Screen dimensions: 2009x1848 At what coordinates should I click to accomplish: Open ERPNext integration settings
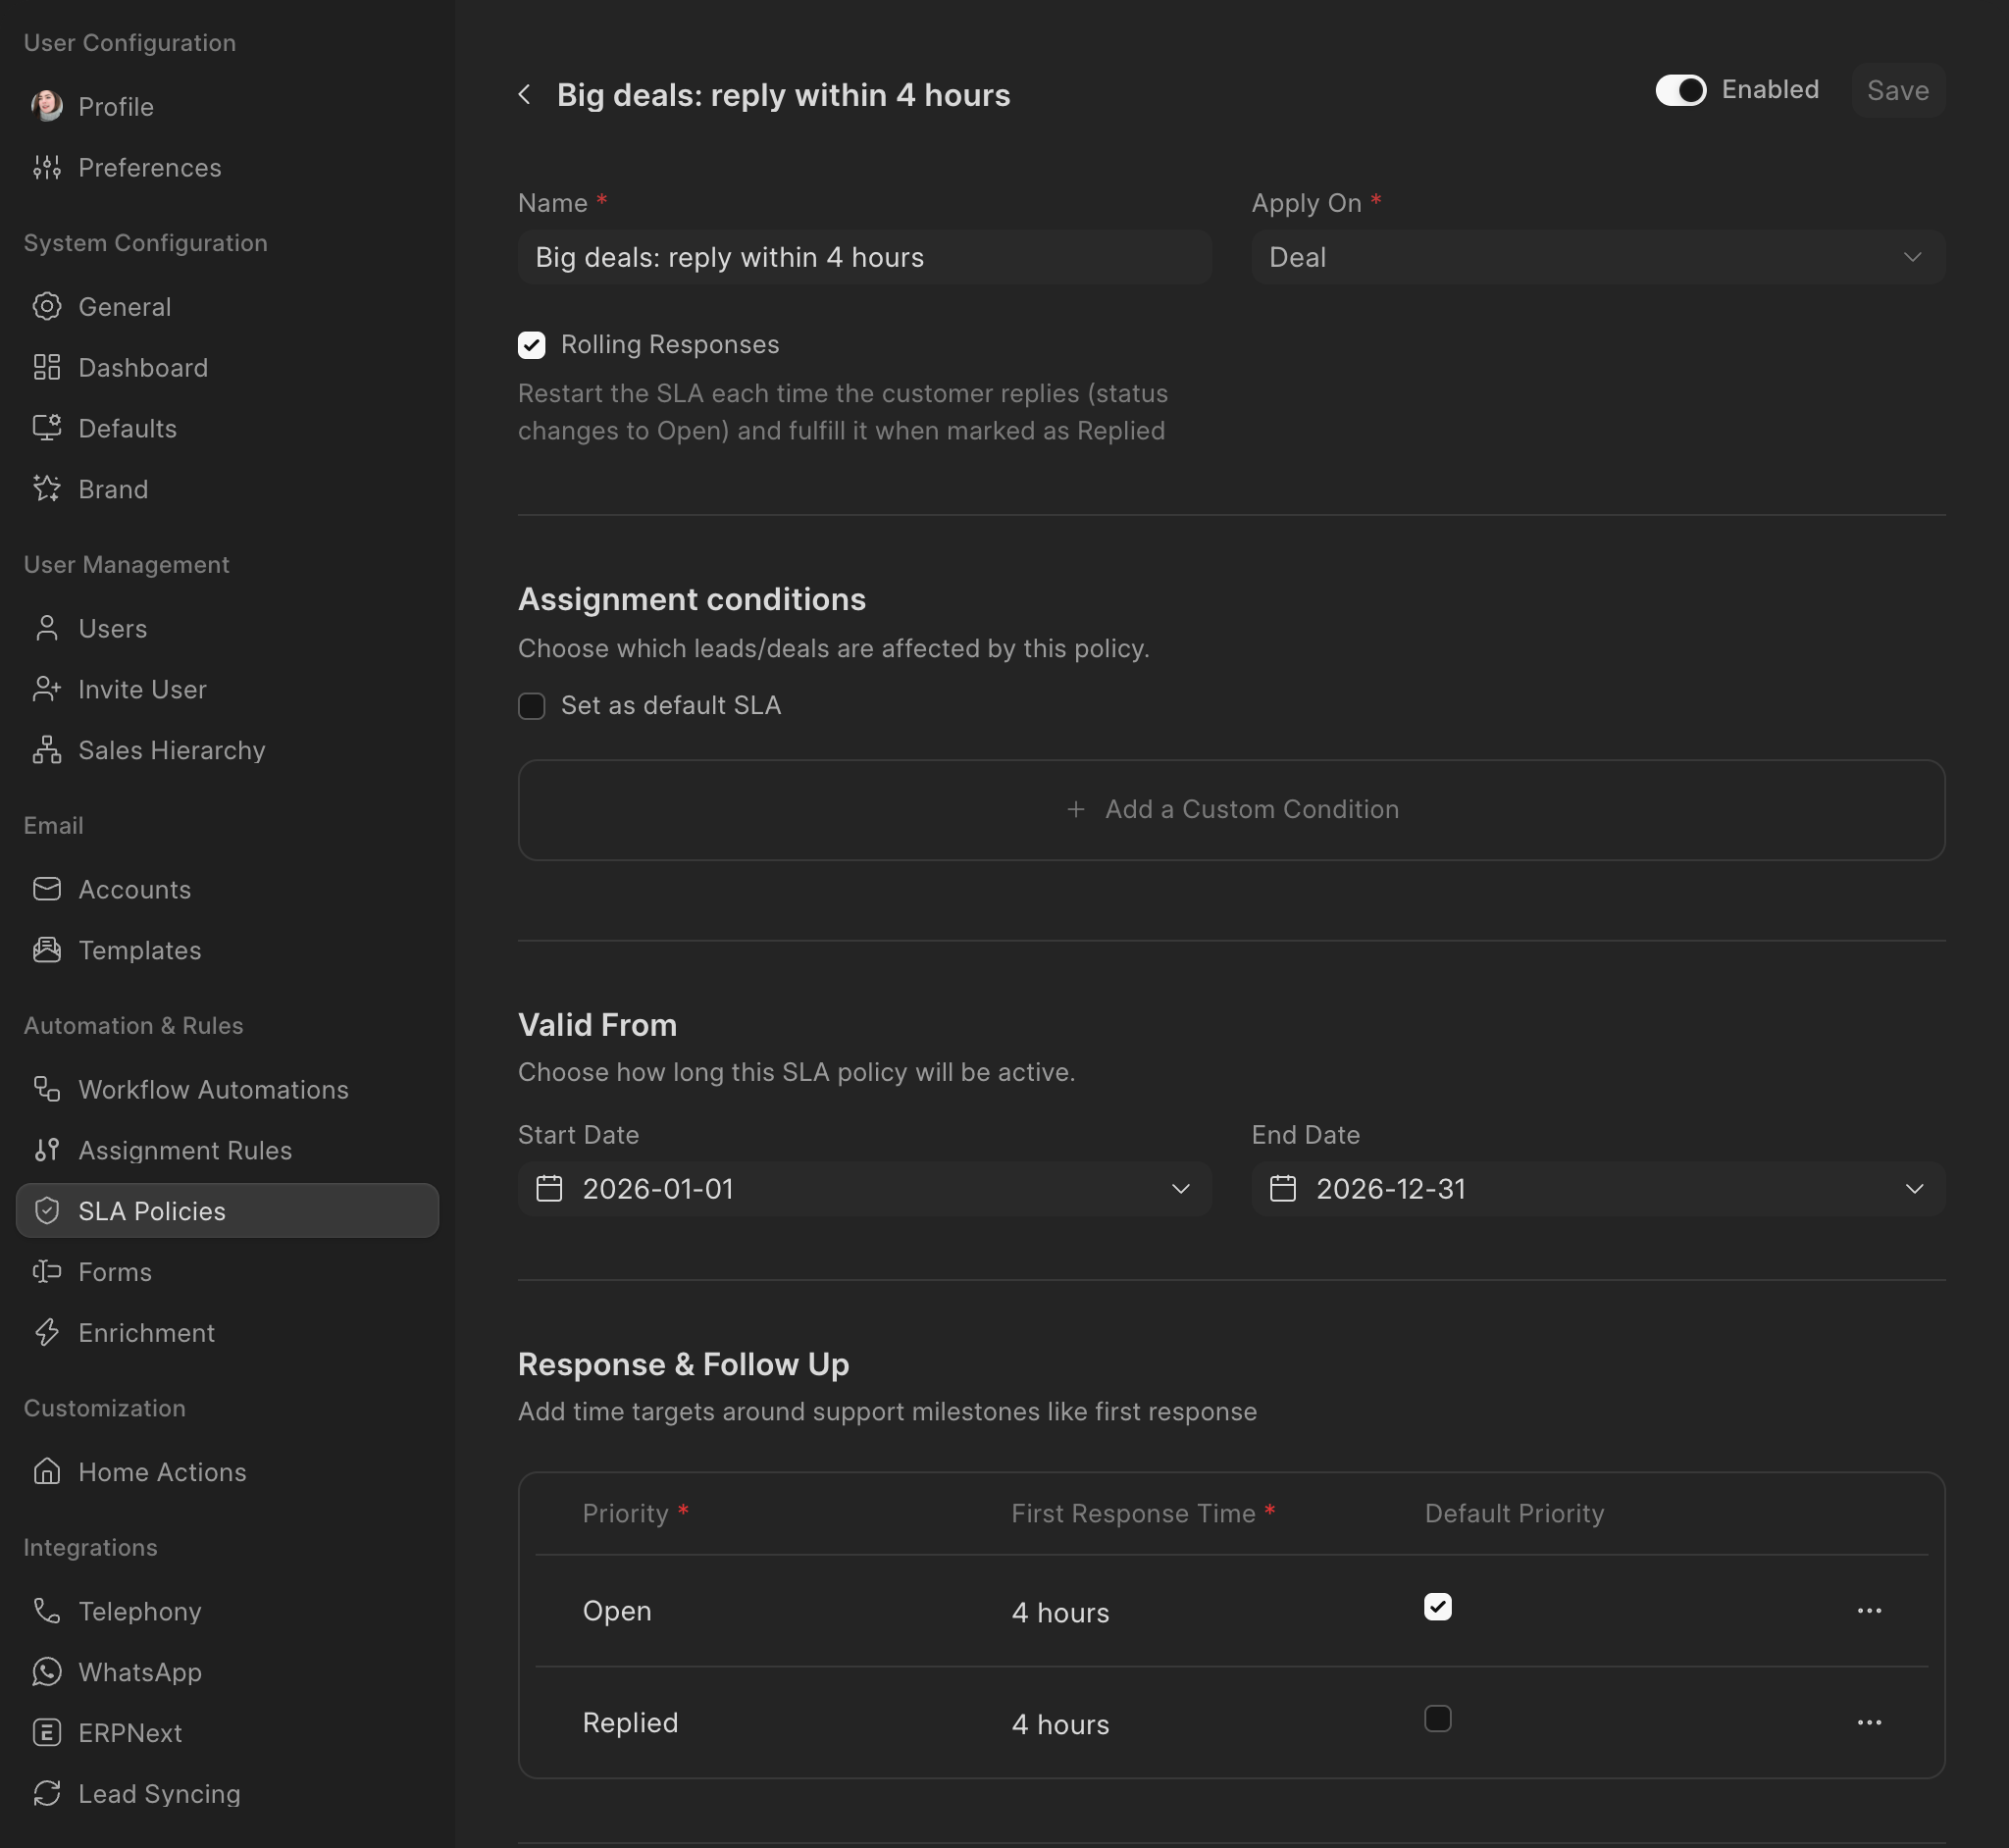point(227,1732)
